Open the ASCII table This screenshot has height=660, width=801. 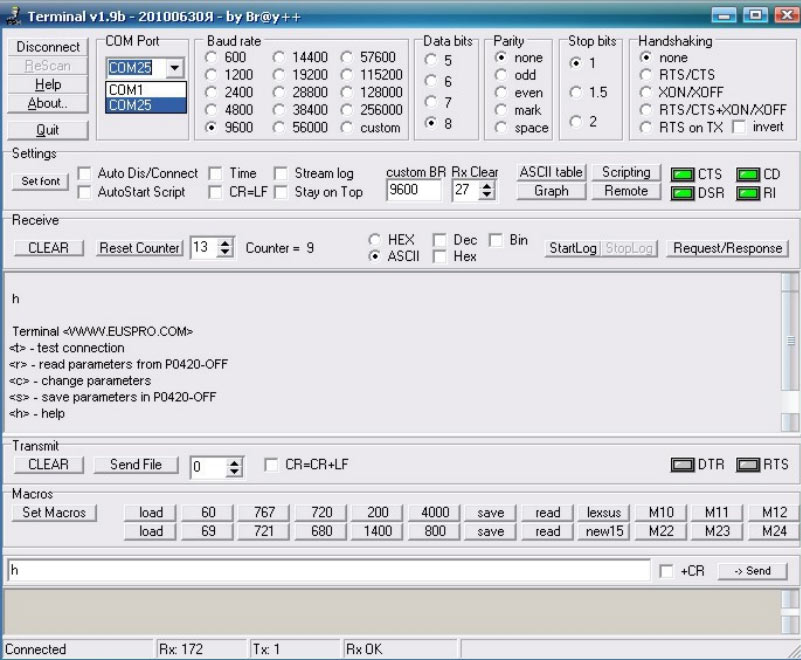(551, 173)
